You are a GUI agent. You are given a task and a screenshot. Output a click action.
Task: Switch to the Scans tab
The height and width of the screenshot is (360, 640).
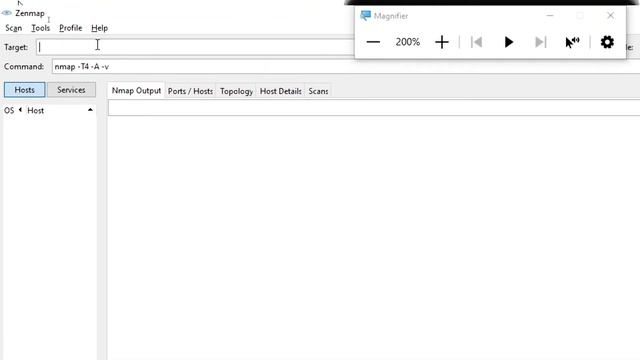[318, 91]
